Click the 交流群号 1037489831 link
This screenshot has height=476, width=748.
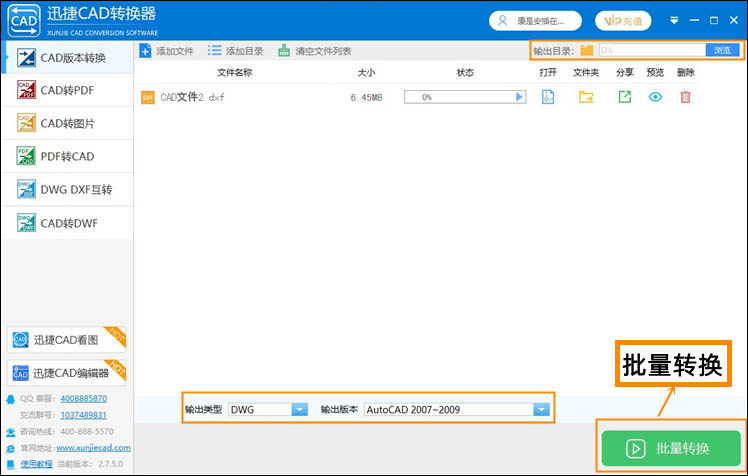(x=83, y=415)
